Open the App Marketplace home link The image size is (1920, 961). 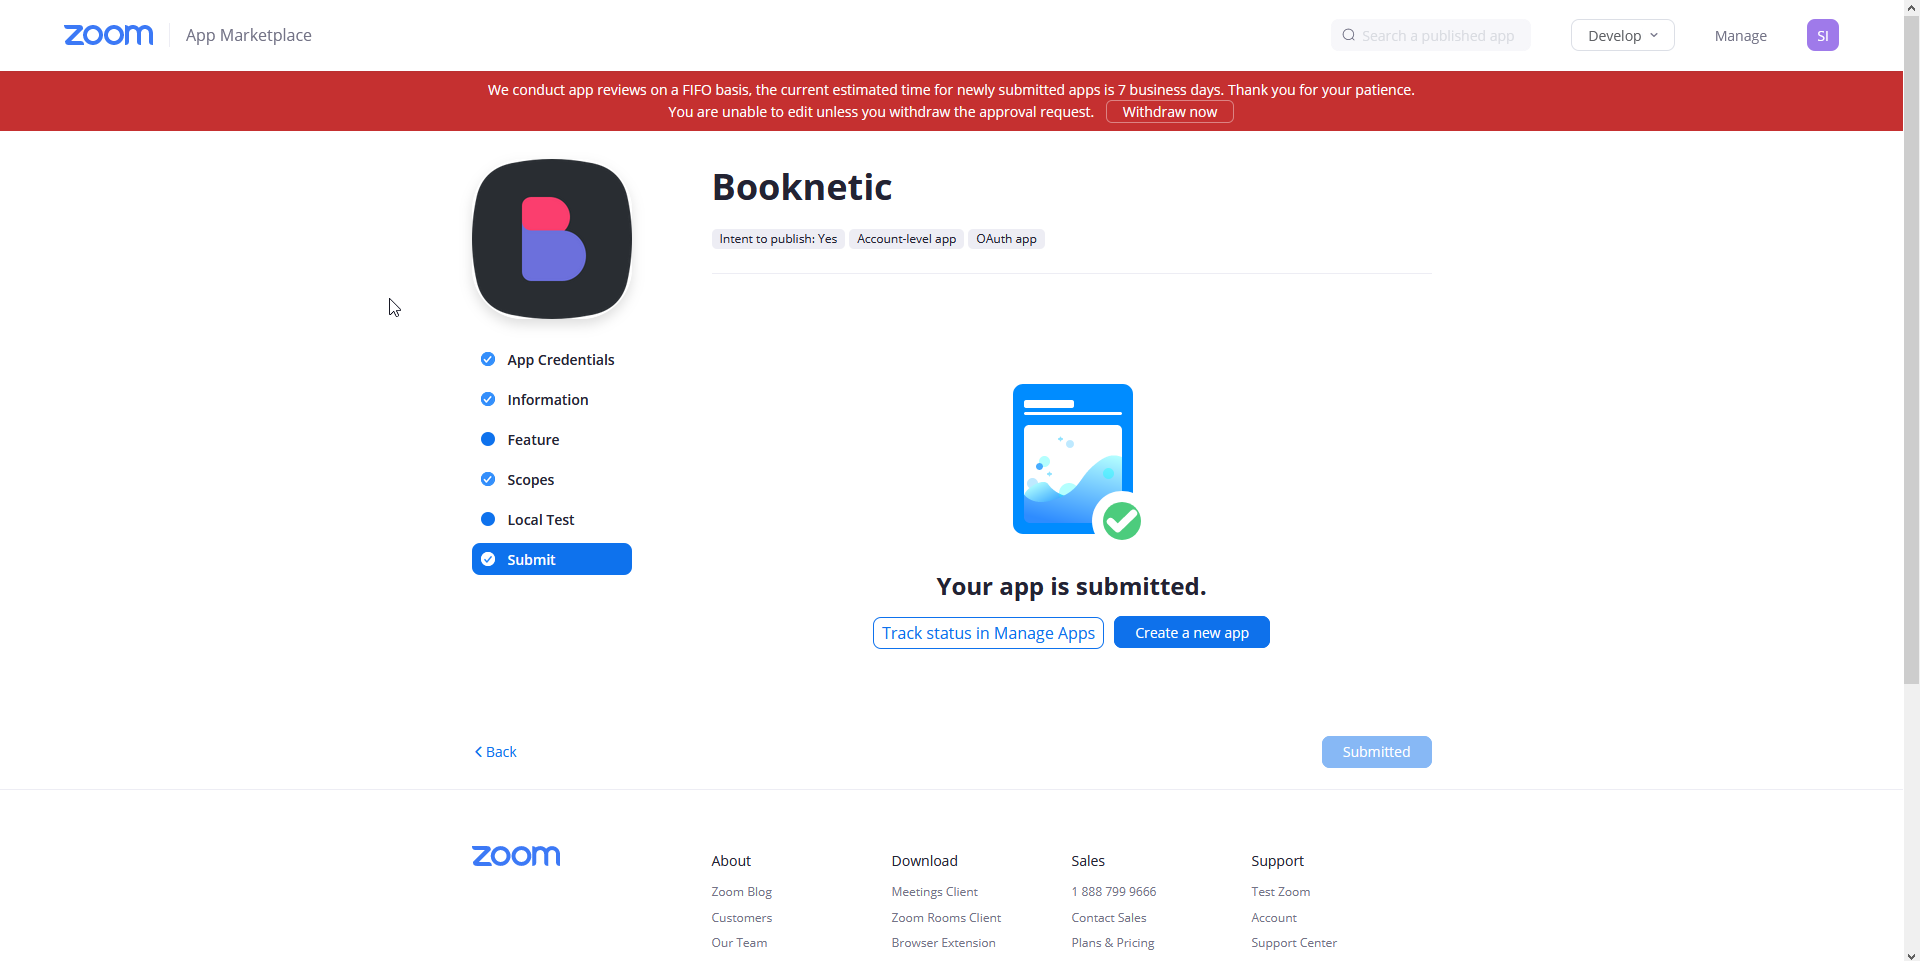tap(249, 35)
